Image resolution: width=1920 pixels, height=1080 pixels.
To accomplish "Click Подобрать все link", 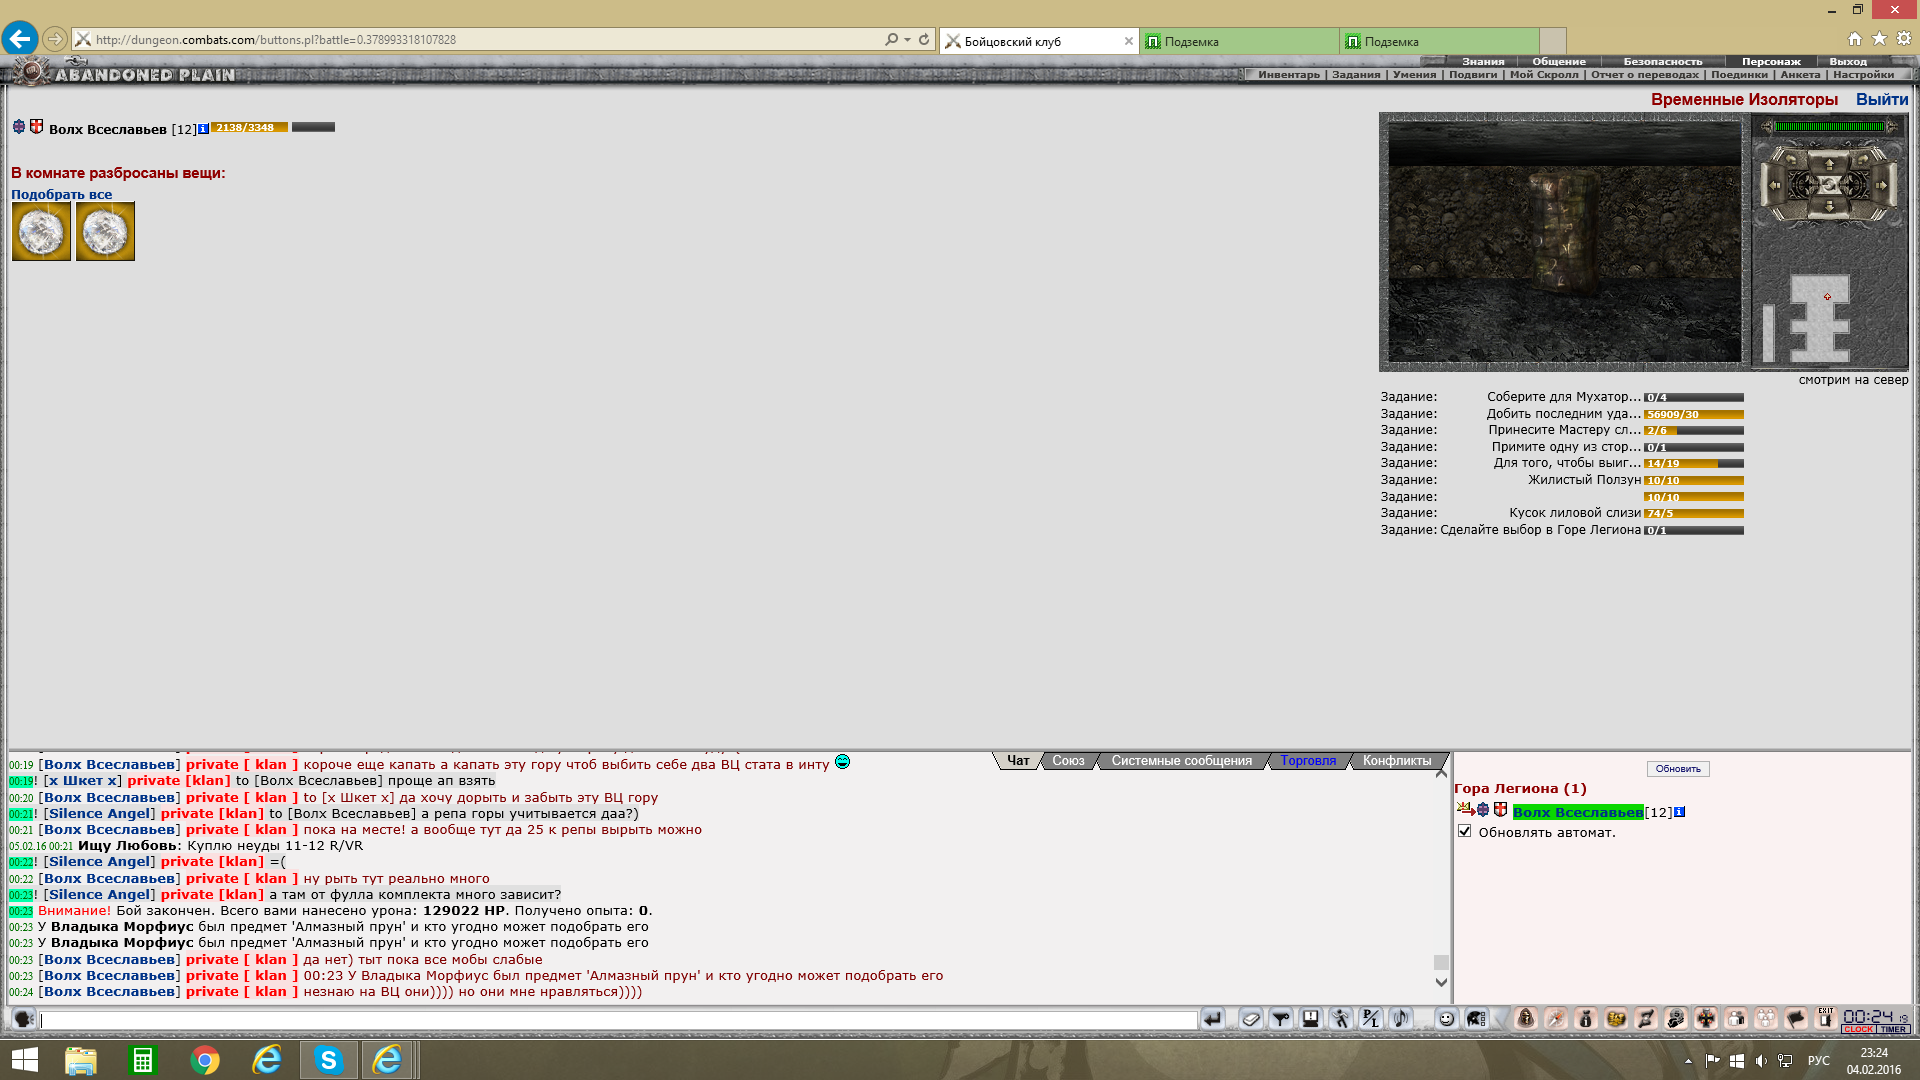I will tap(61, 195).
